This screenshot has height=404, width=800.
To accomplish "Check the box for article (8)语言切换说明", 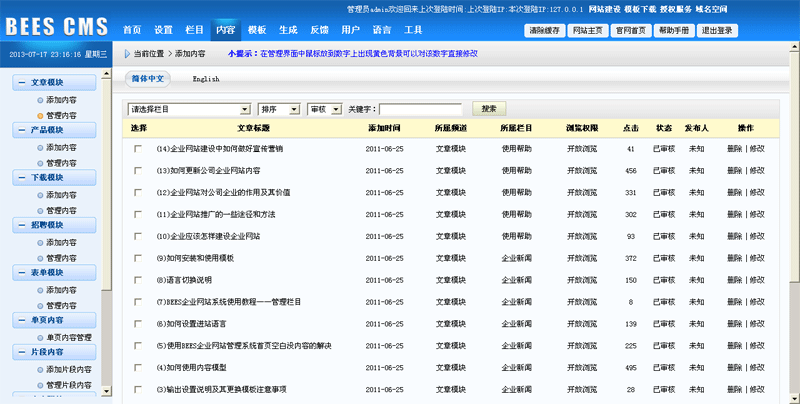I will tap(138, 280).
